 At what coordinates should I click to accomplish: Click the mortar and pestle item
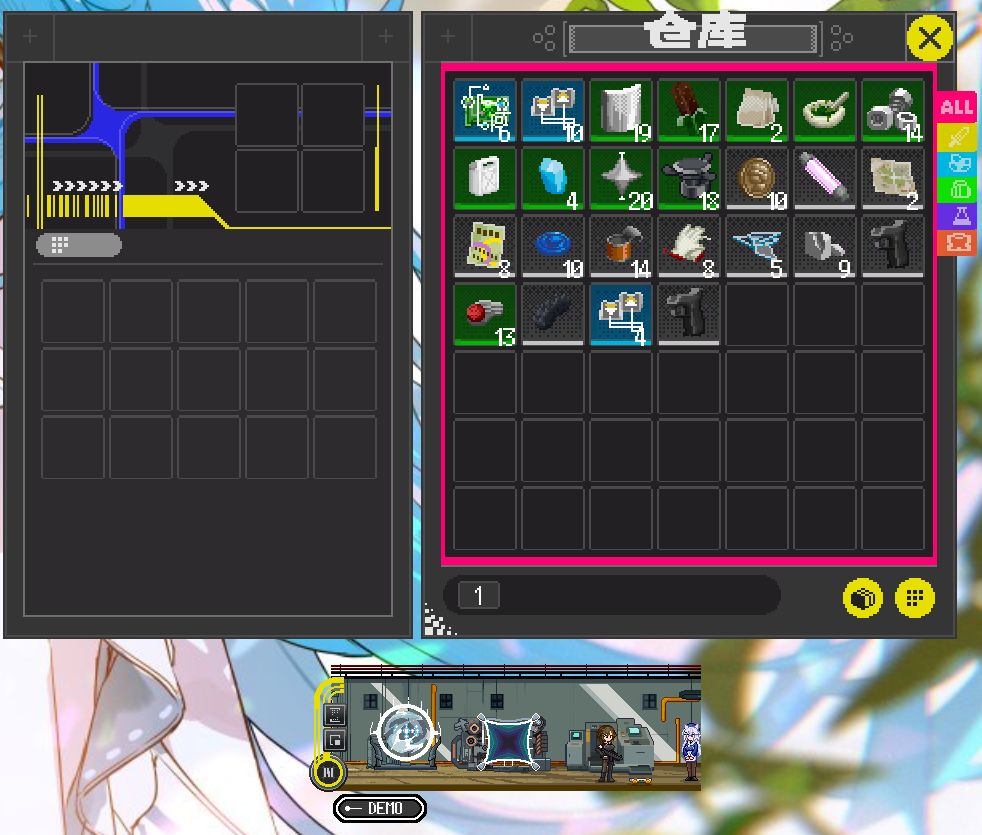825,111
